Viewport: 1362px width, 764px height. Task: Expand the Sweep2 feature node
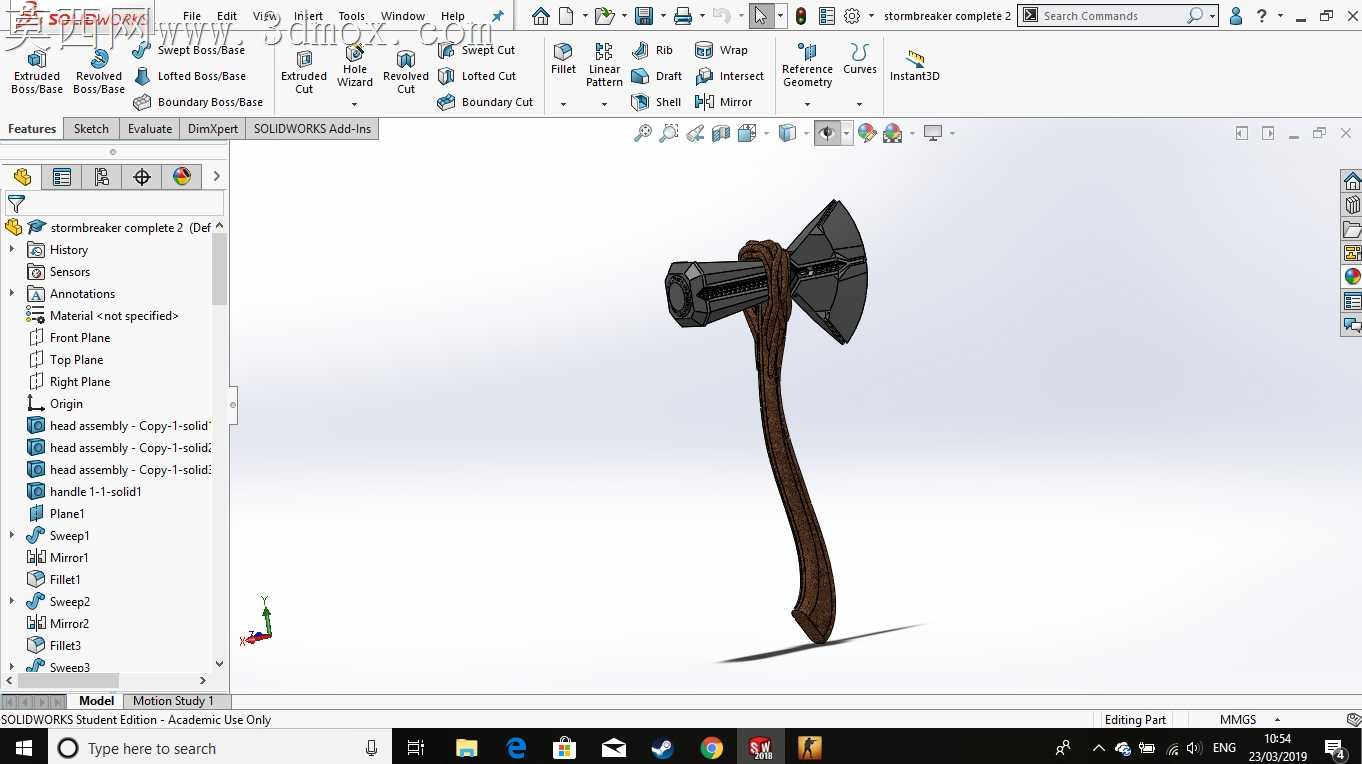[x=12, y=602]
